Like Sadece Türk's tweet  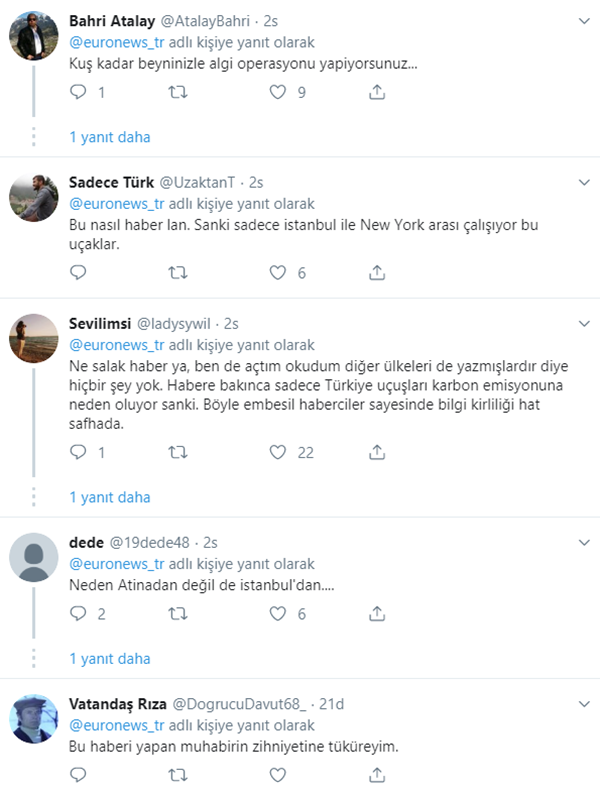[278, 272]
